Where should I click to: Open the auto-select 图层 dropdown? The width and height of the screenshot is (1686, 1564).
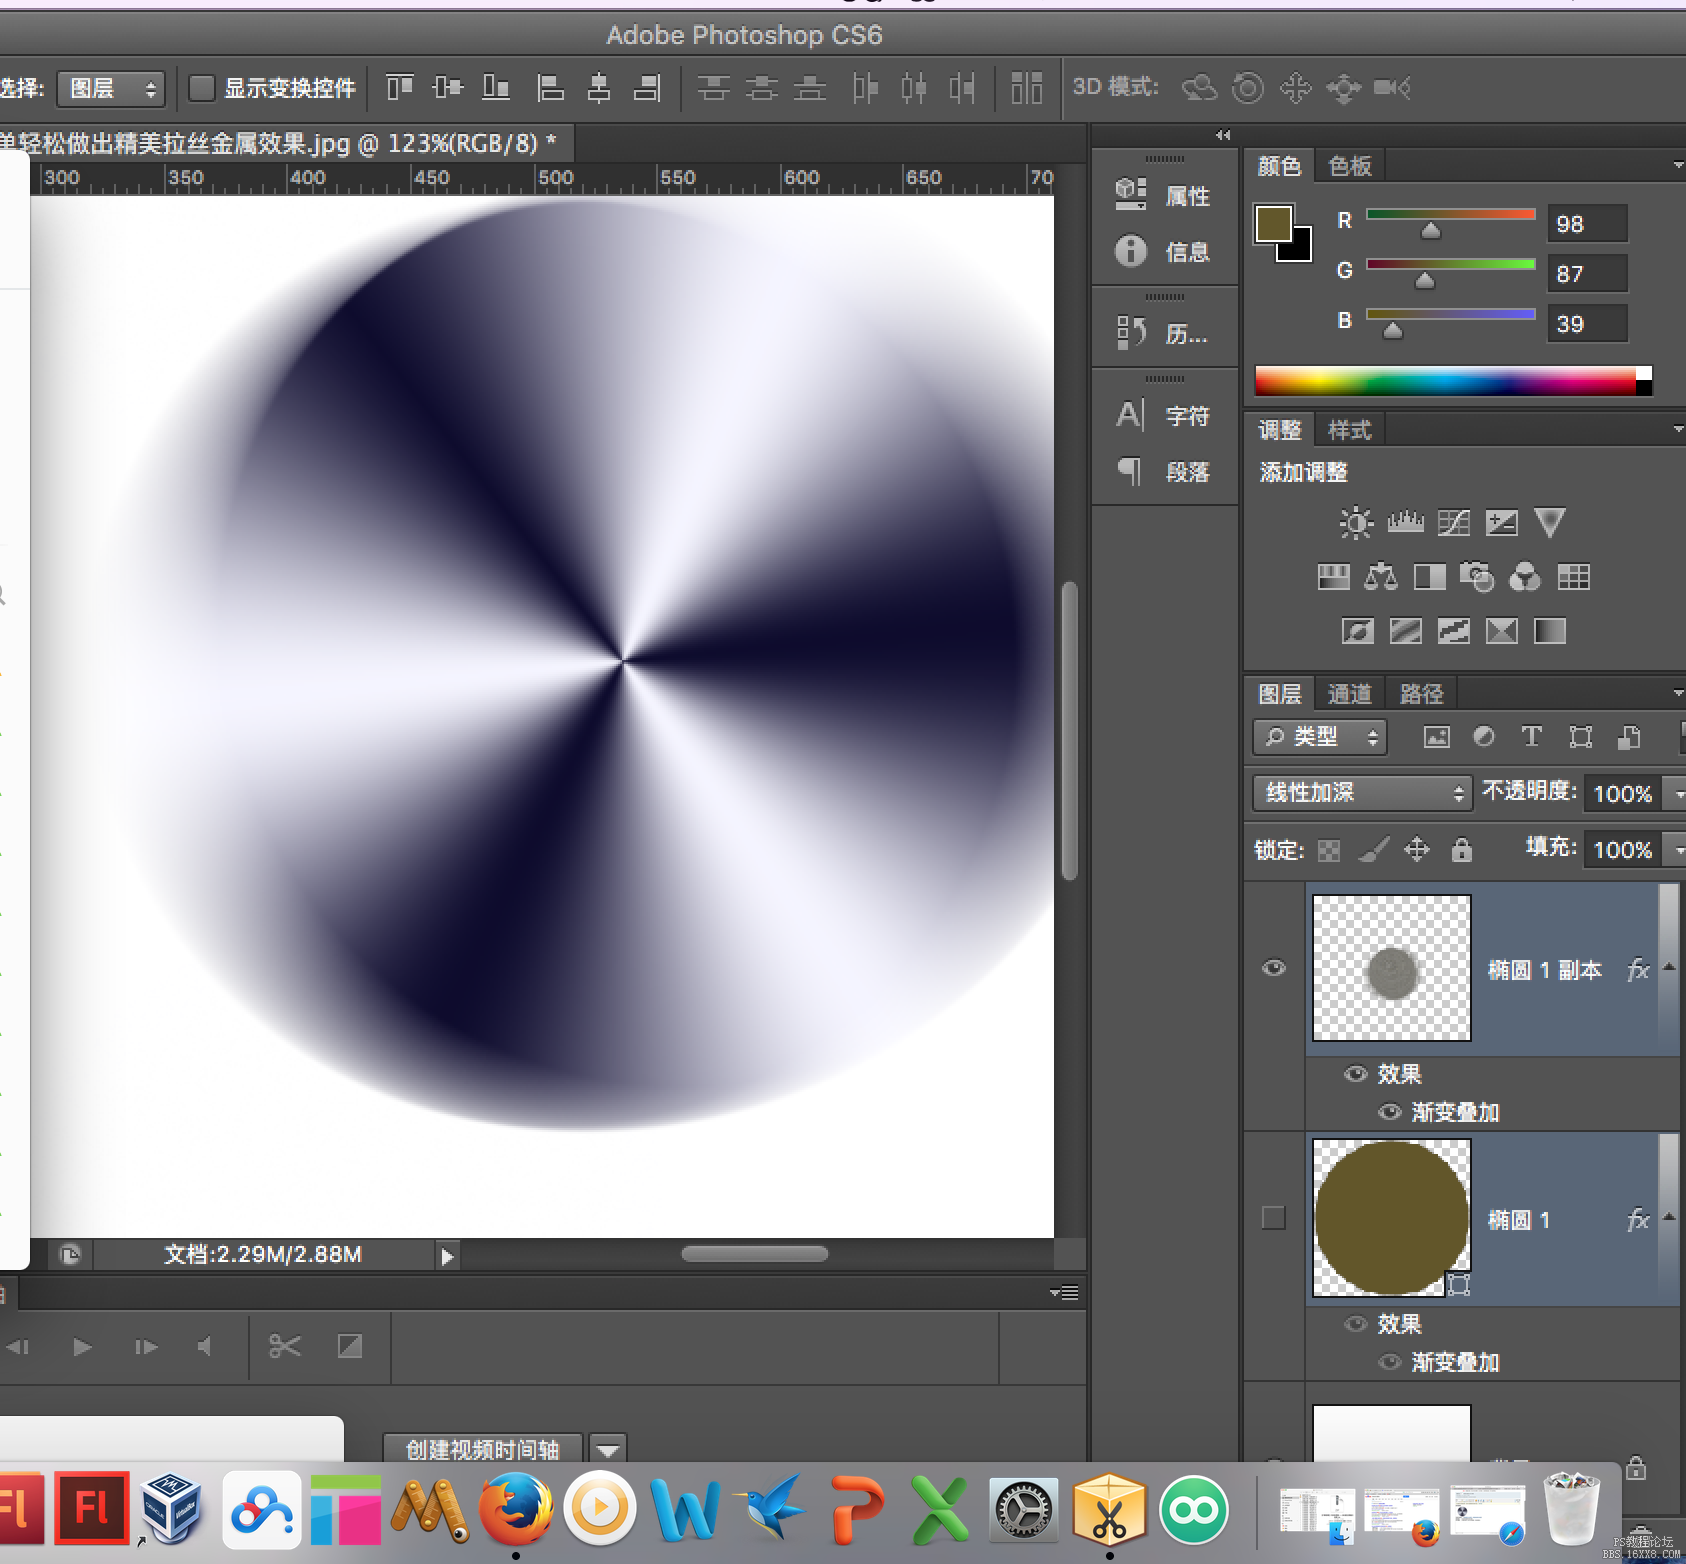click(111, 88)
